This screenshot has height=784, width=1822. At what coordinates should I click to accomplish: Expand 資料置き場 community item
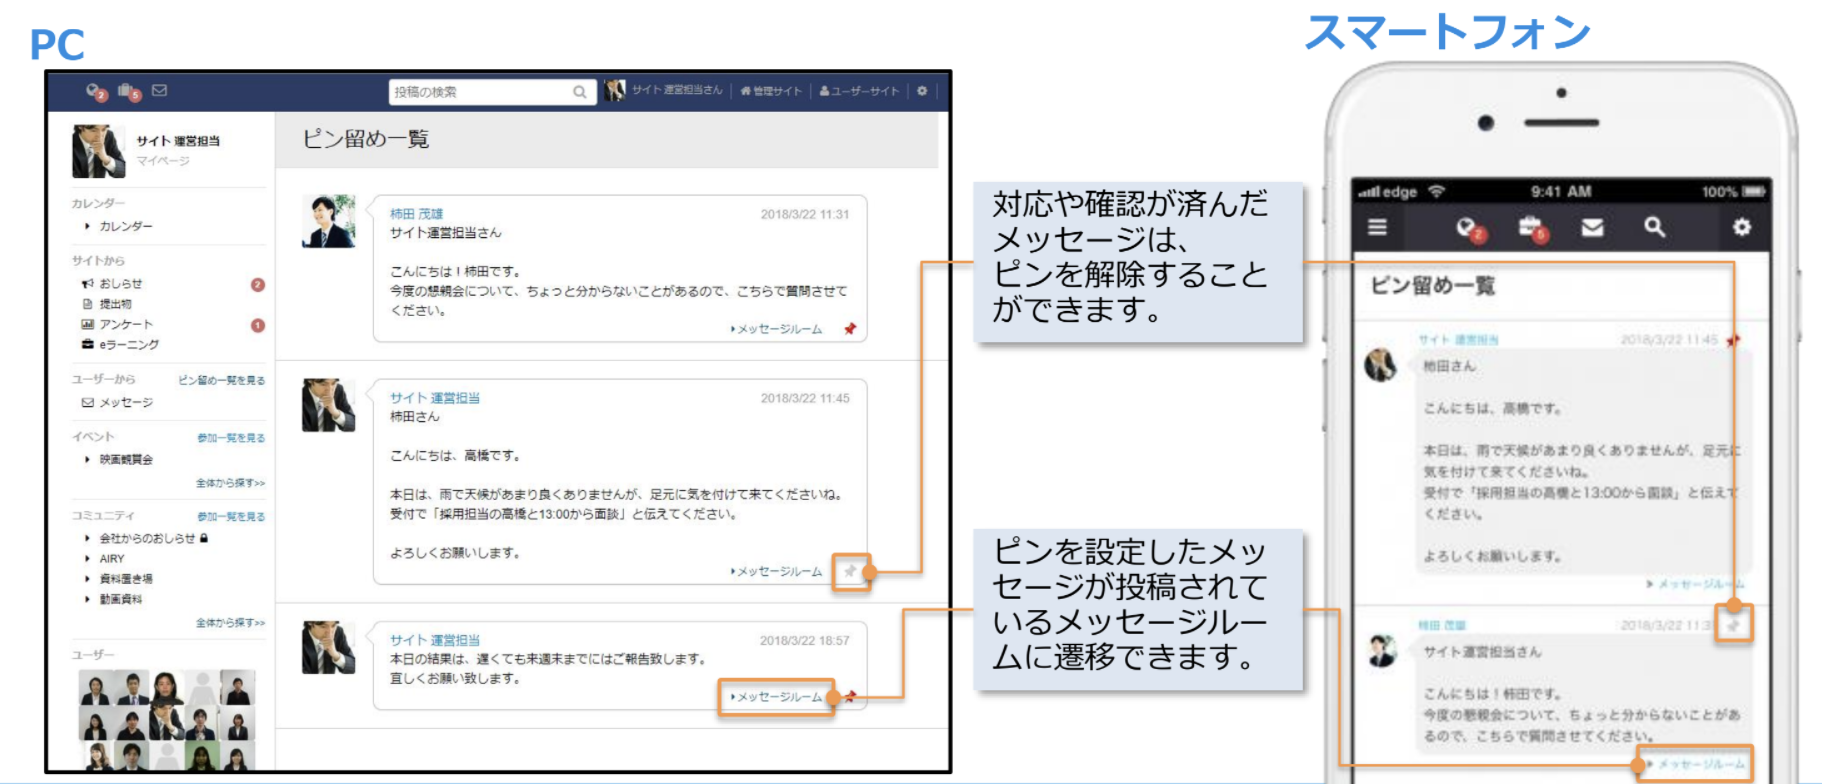119,579
